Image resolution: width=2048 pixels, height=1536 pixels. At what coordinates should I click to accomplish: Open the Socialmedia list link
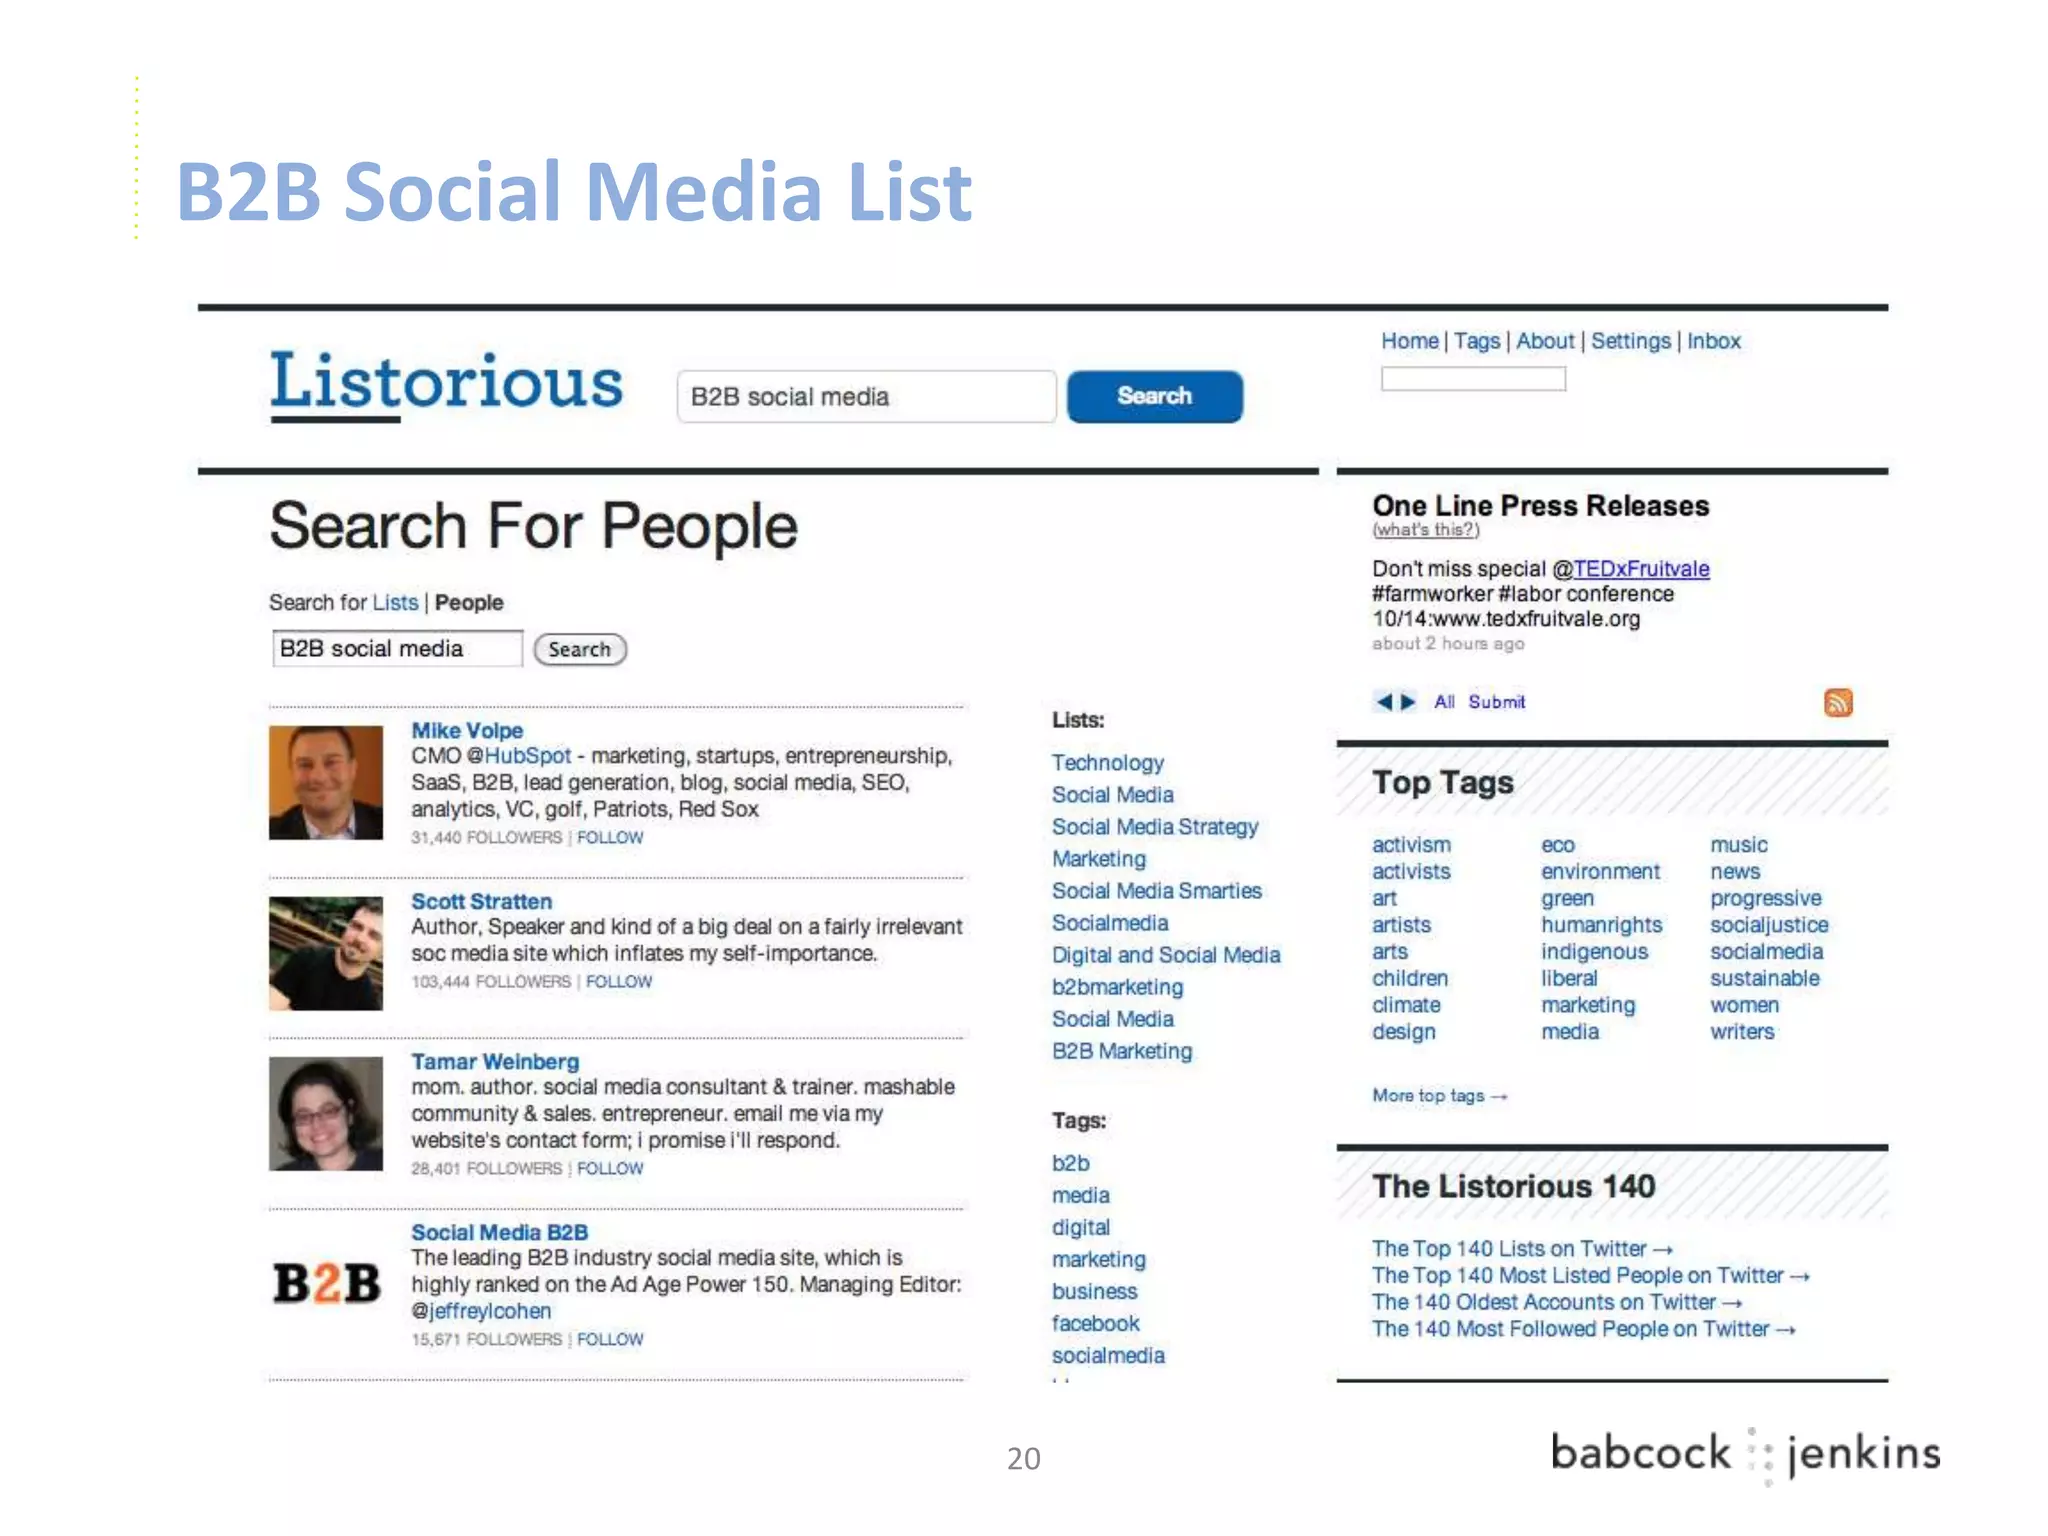[x=1110, y=923]
